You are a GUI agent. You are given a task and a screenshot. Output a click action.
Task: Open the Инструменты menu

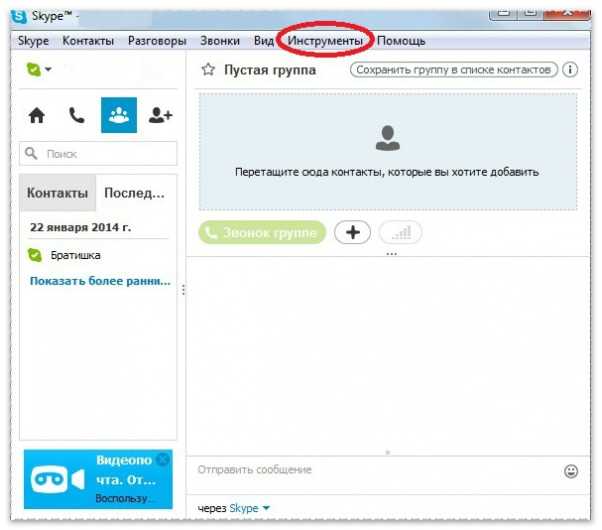pos(325,41)
